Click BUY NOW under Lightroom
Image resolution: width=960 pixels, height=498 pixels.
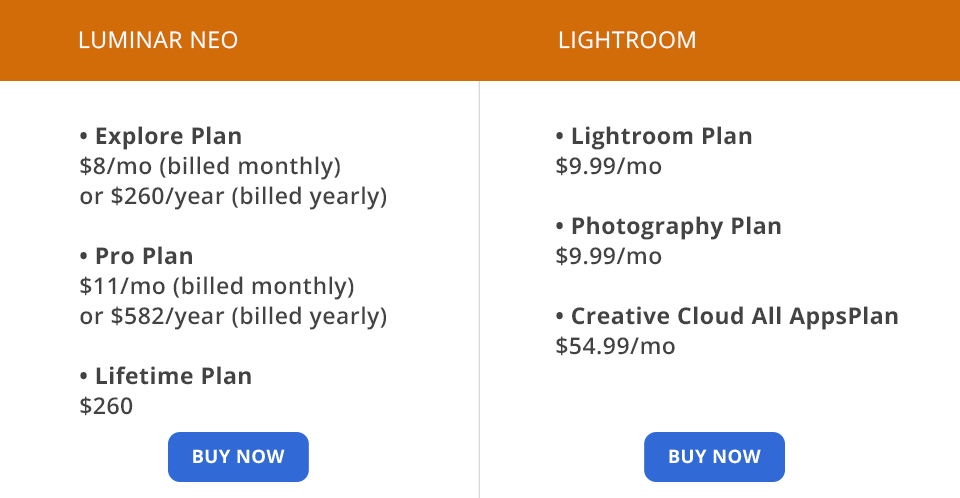click(714, 457)
